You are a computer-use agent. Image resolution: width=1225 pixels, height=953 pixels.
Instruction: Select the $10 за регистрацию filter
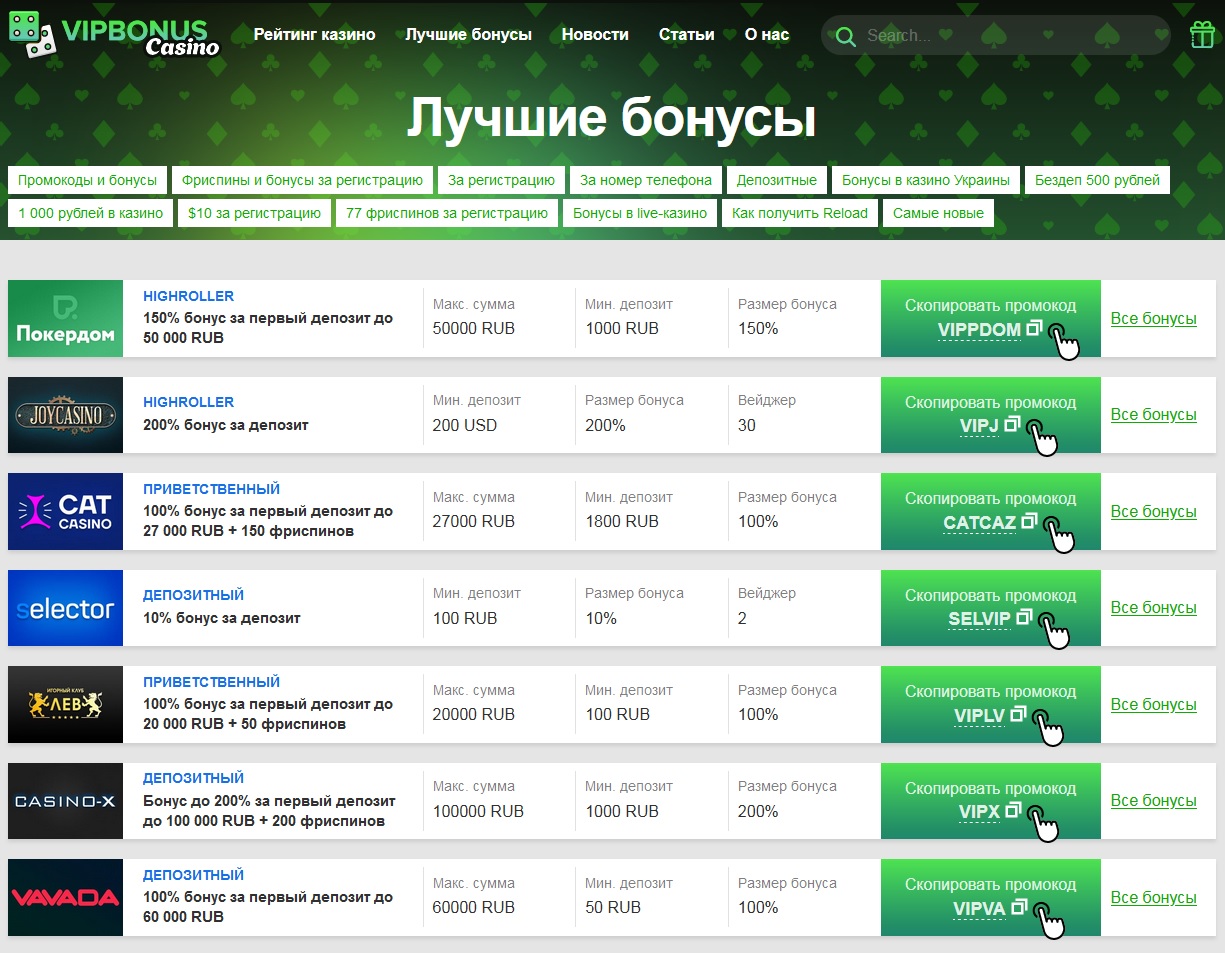254,213
